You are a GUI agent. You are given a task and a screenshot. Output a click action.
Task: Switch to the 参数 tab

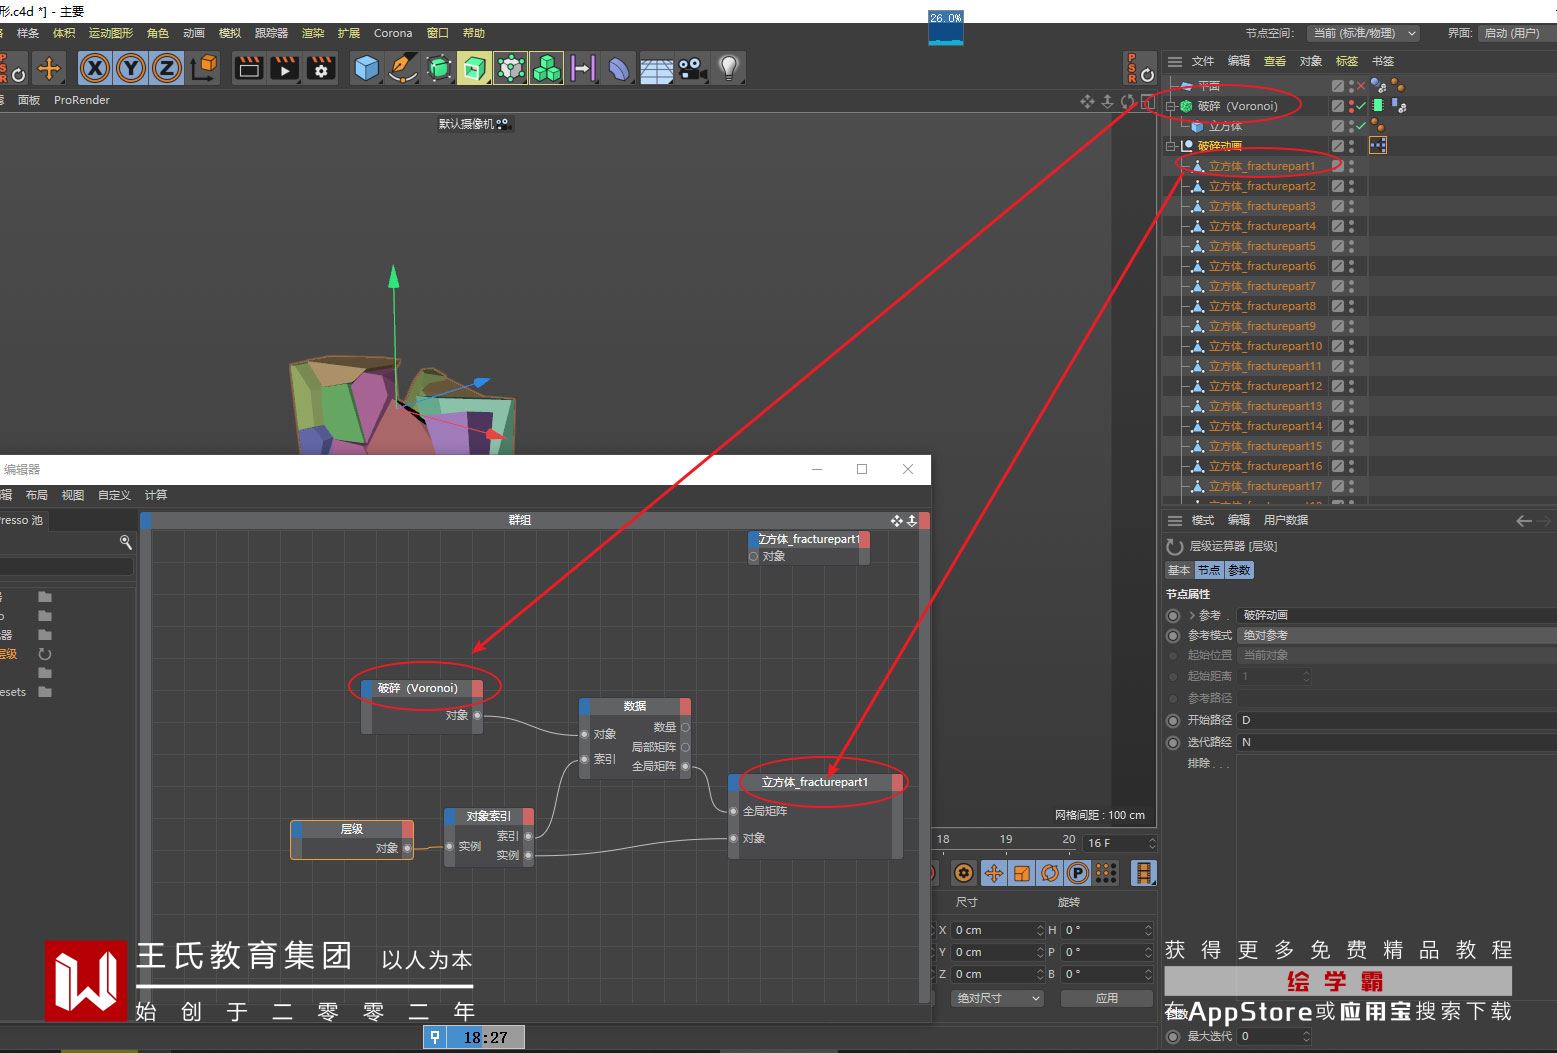[1239, 570]
